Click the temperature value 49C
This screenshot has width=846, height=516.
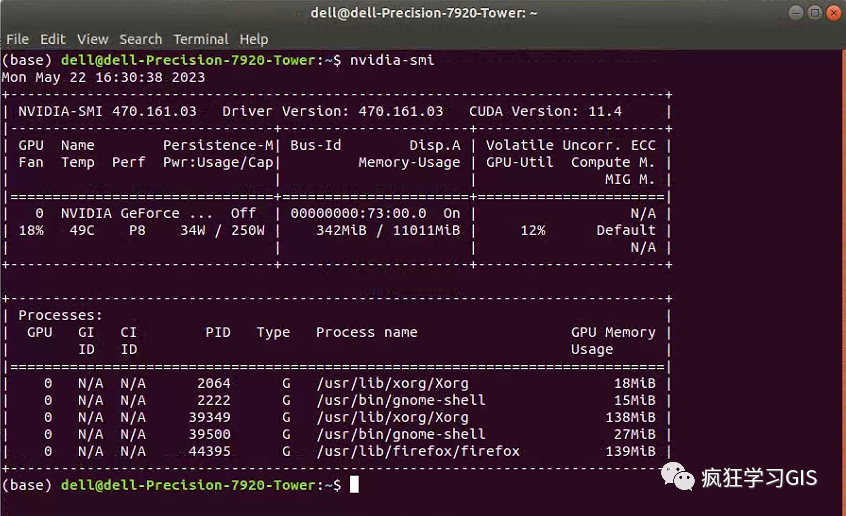[82, 230]
